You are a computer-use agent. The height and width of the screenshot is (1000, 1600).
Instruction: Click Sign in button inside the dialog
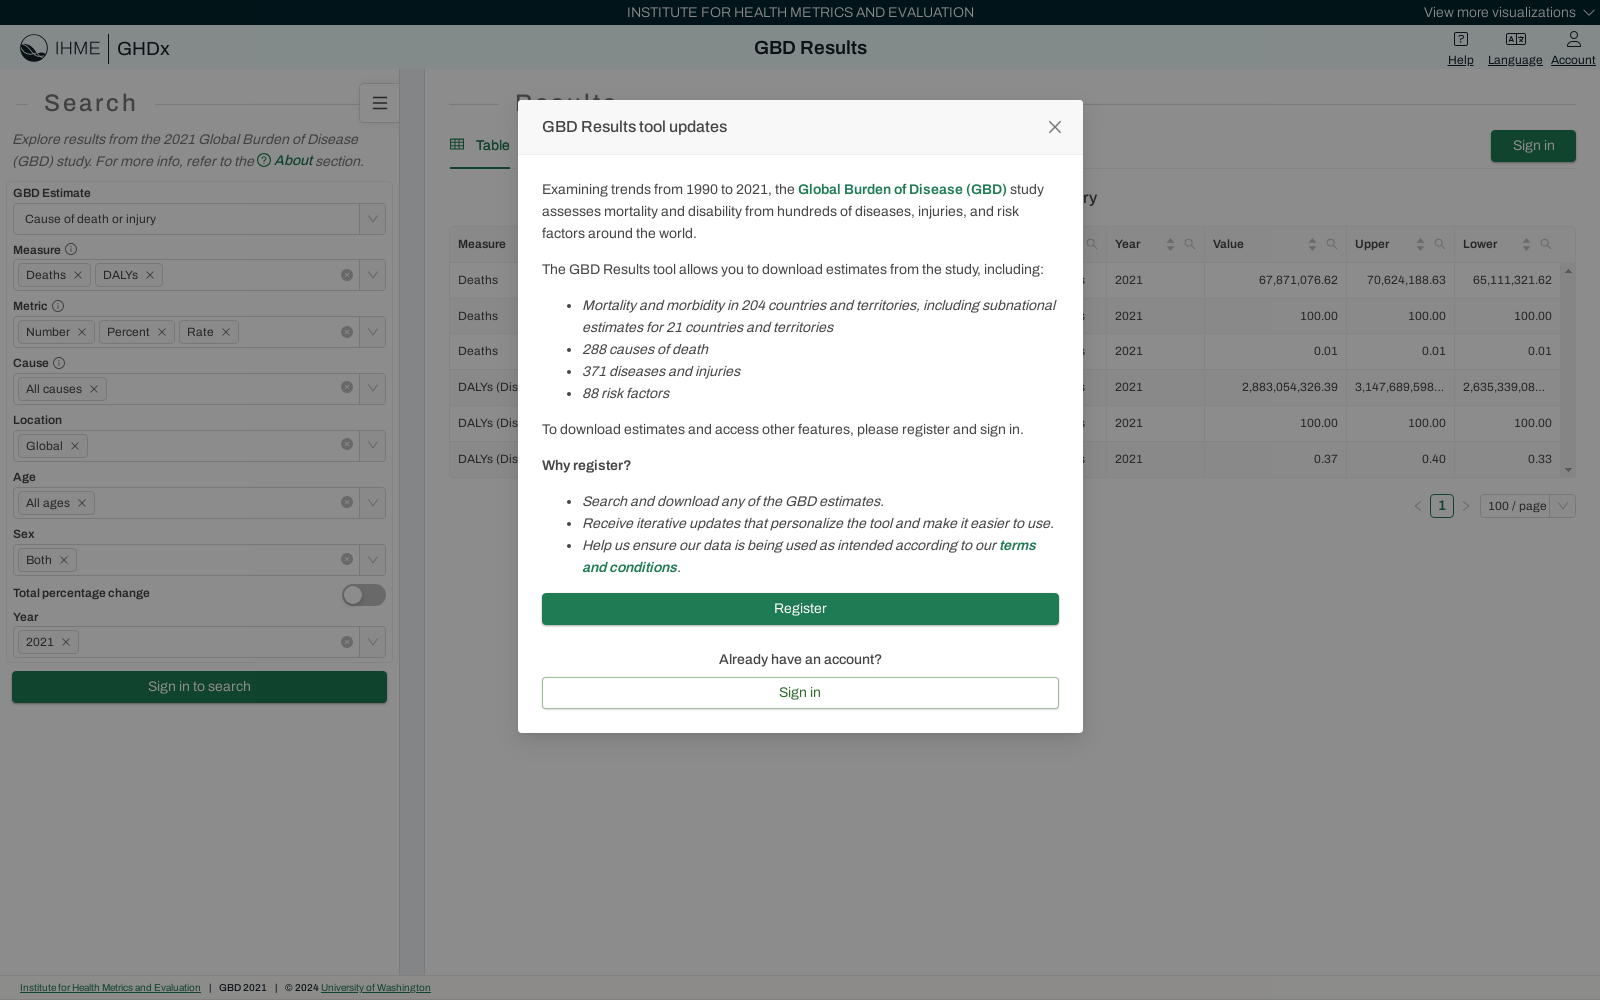[800, 693]
